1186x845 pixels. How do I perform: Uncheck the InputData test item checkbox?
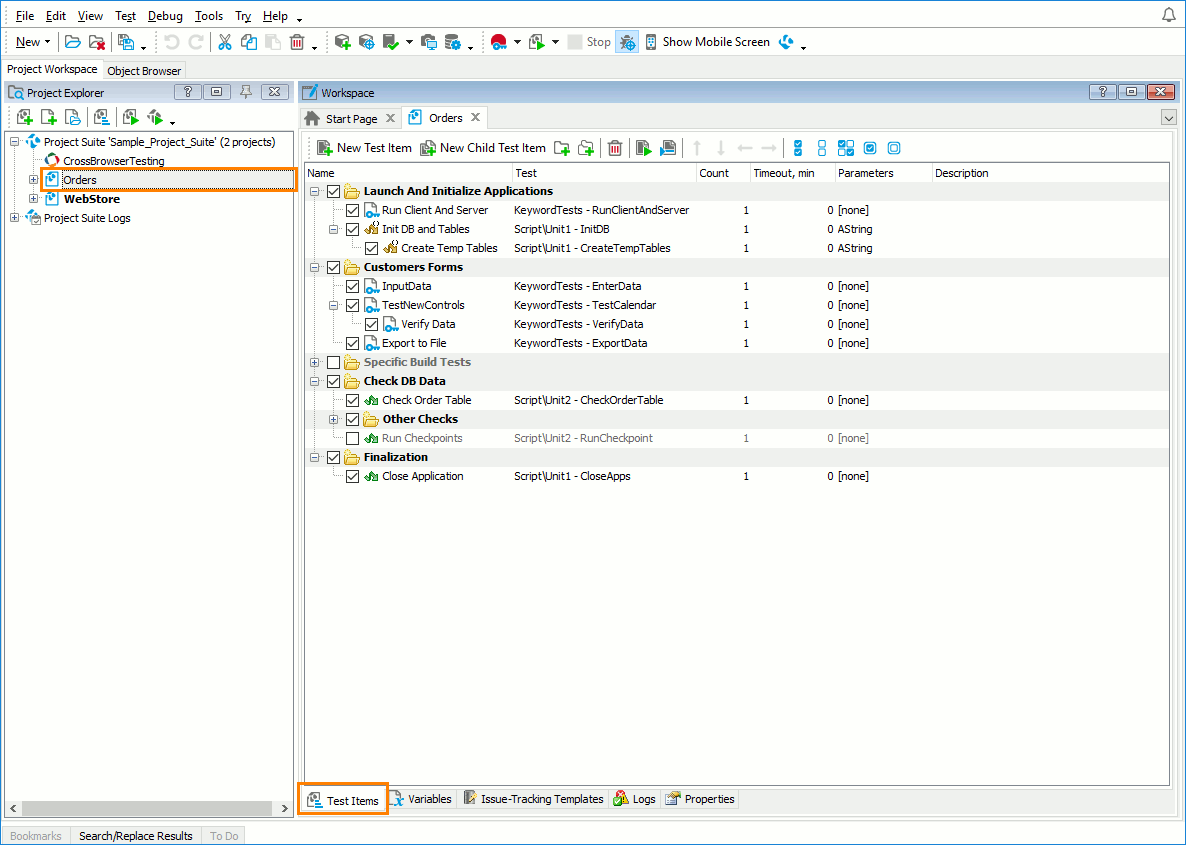(x=352, y=287)
